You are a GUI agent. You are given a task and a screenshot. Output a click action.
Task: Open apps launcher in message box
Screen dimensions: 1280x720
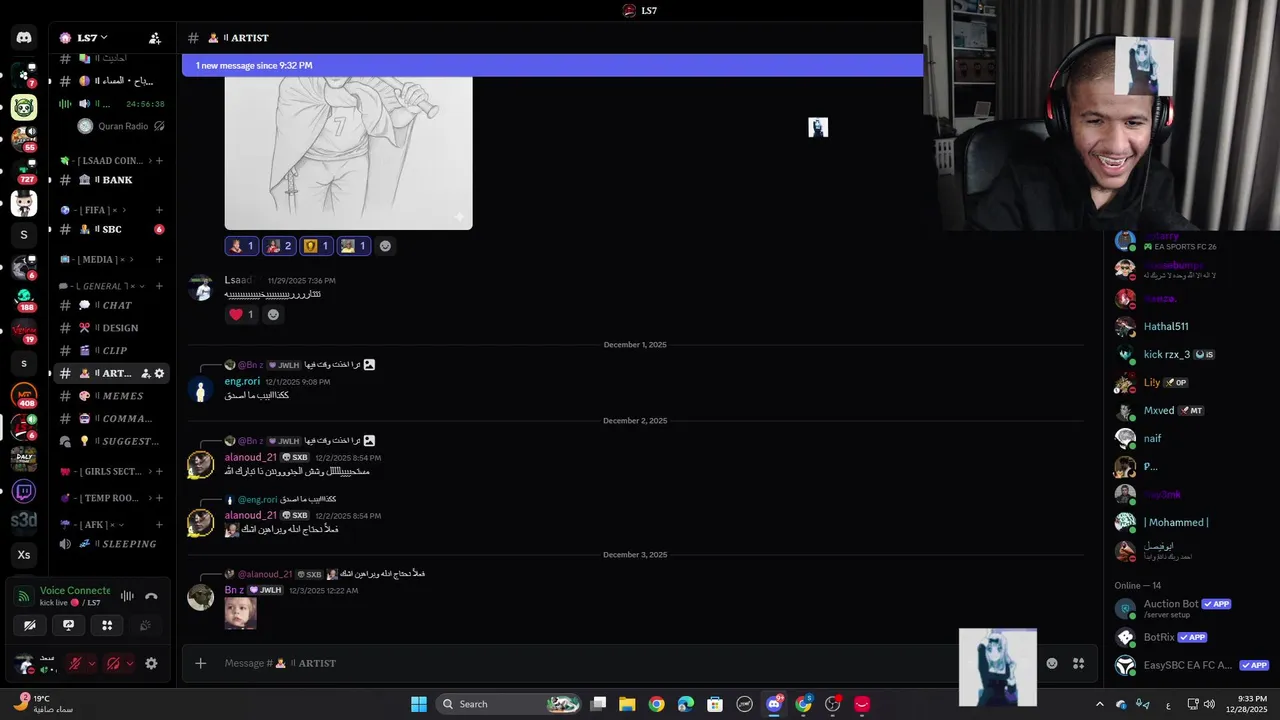pos(1078,663)
